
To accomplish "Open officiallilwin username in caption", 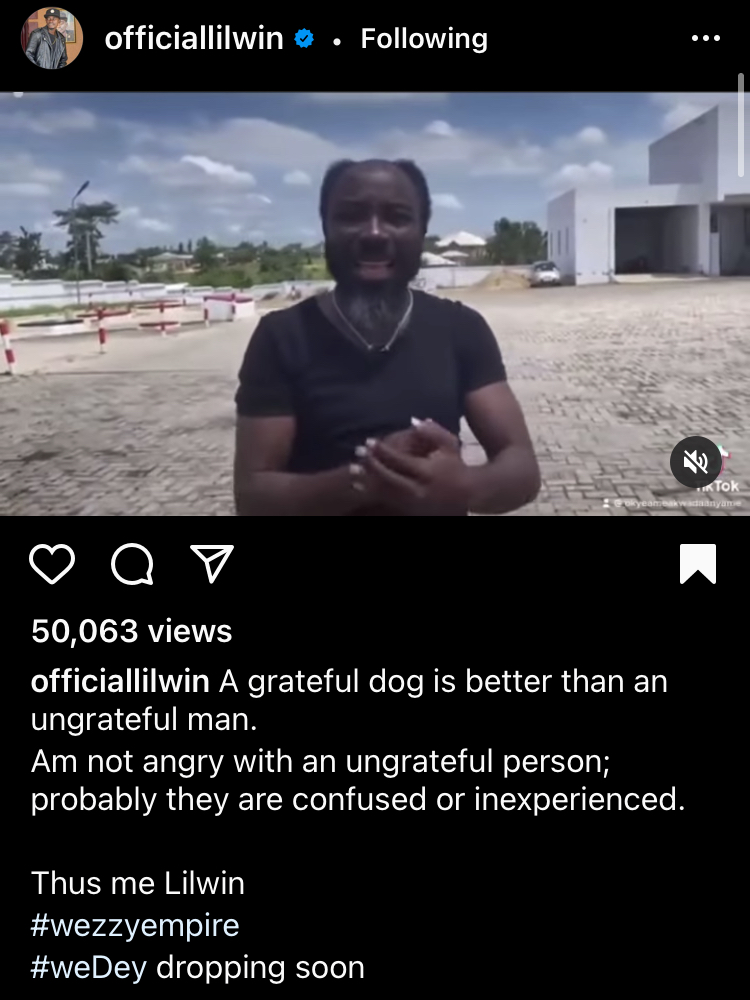I will pos(120,681).
